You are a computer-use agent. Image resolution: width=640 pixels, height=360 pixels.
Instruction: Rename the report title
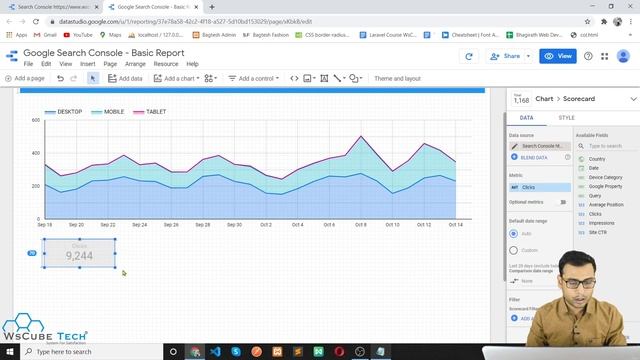click(x=104, y=53)
